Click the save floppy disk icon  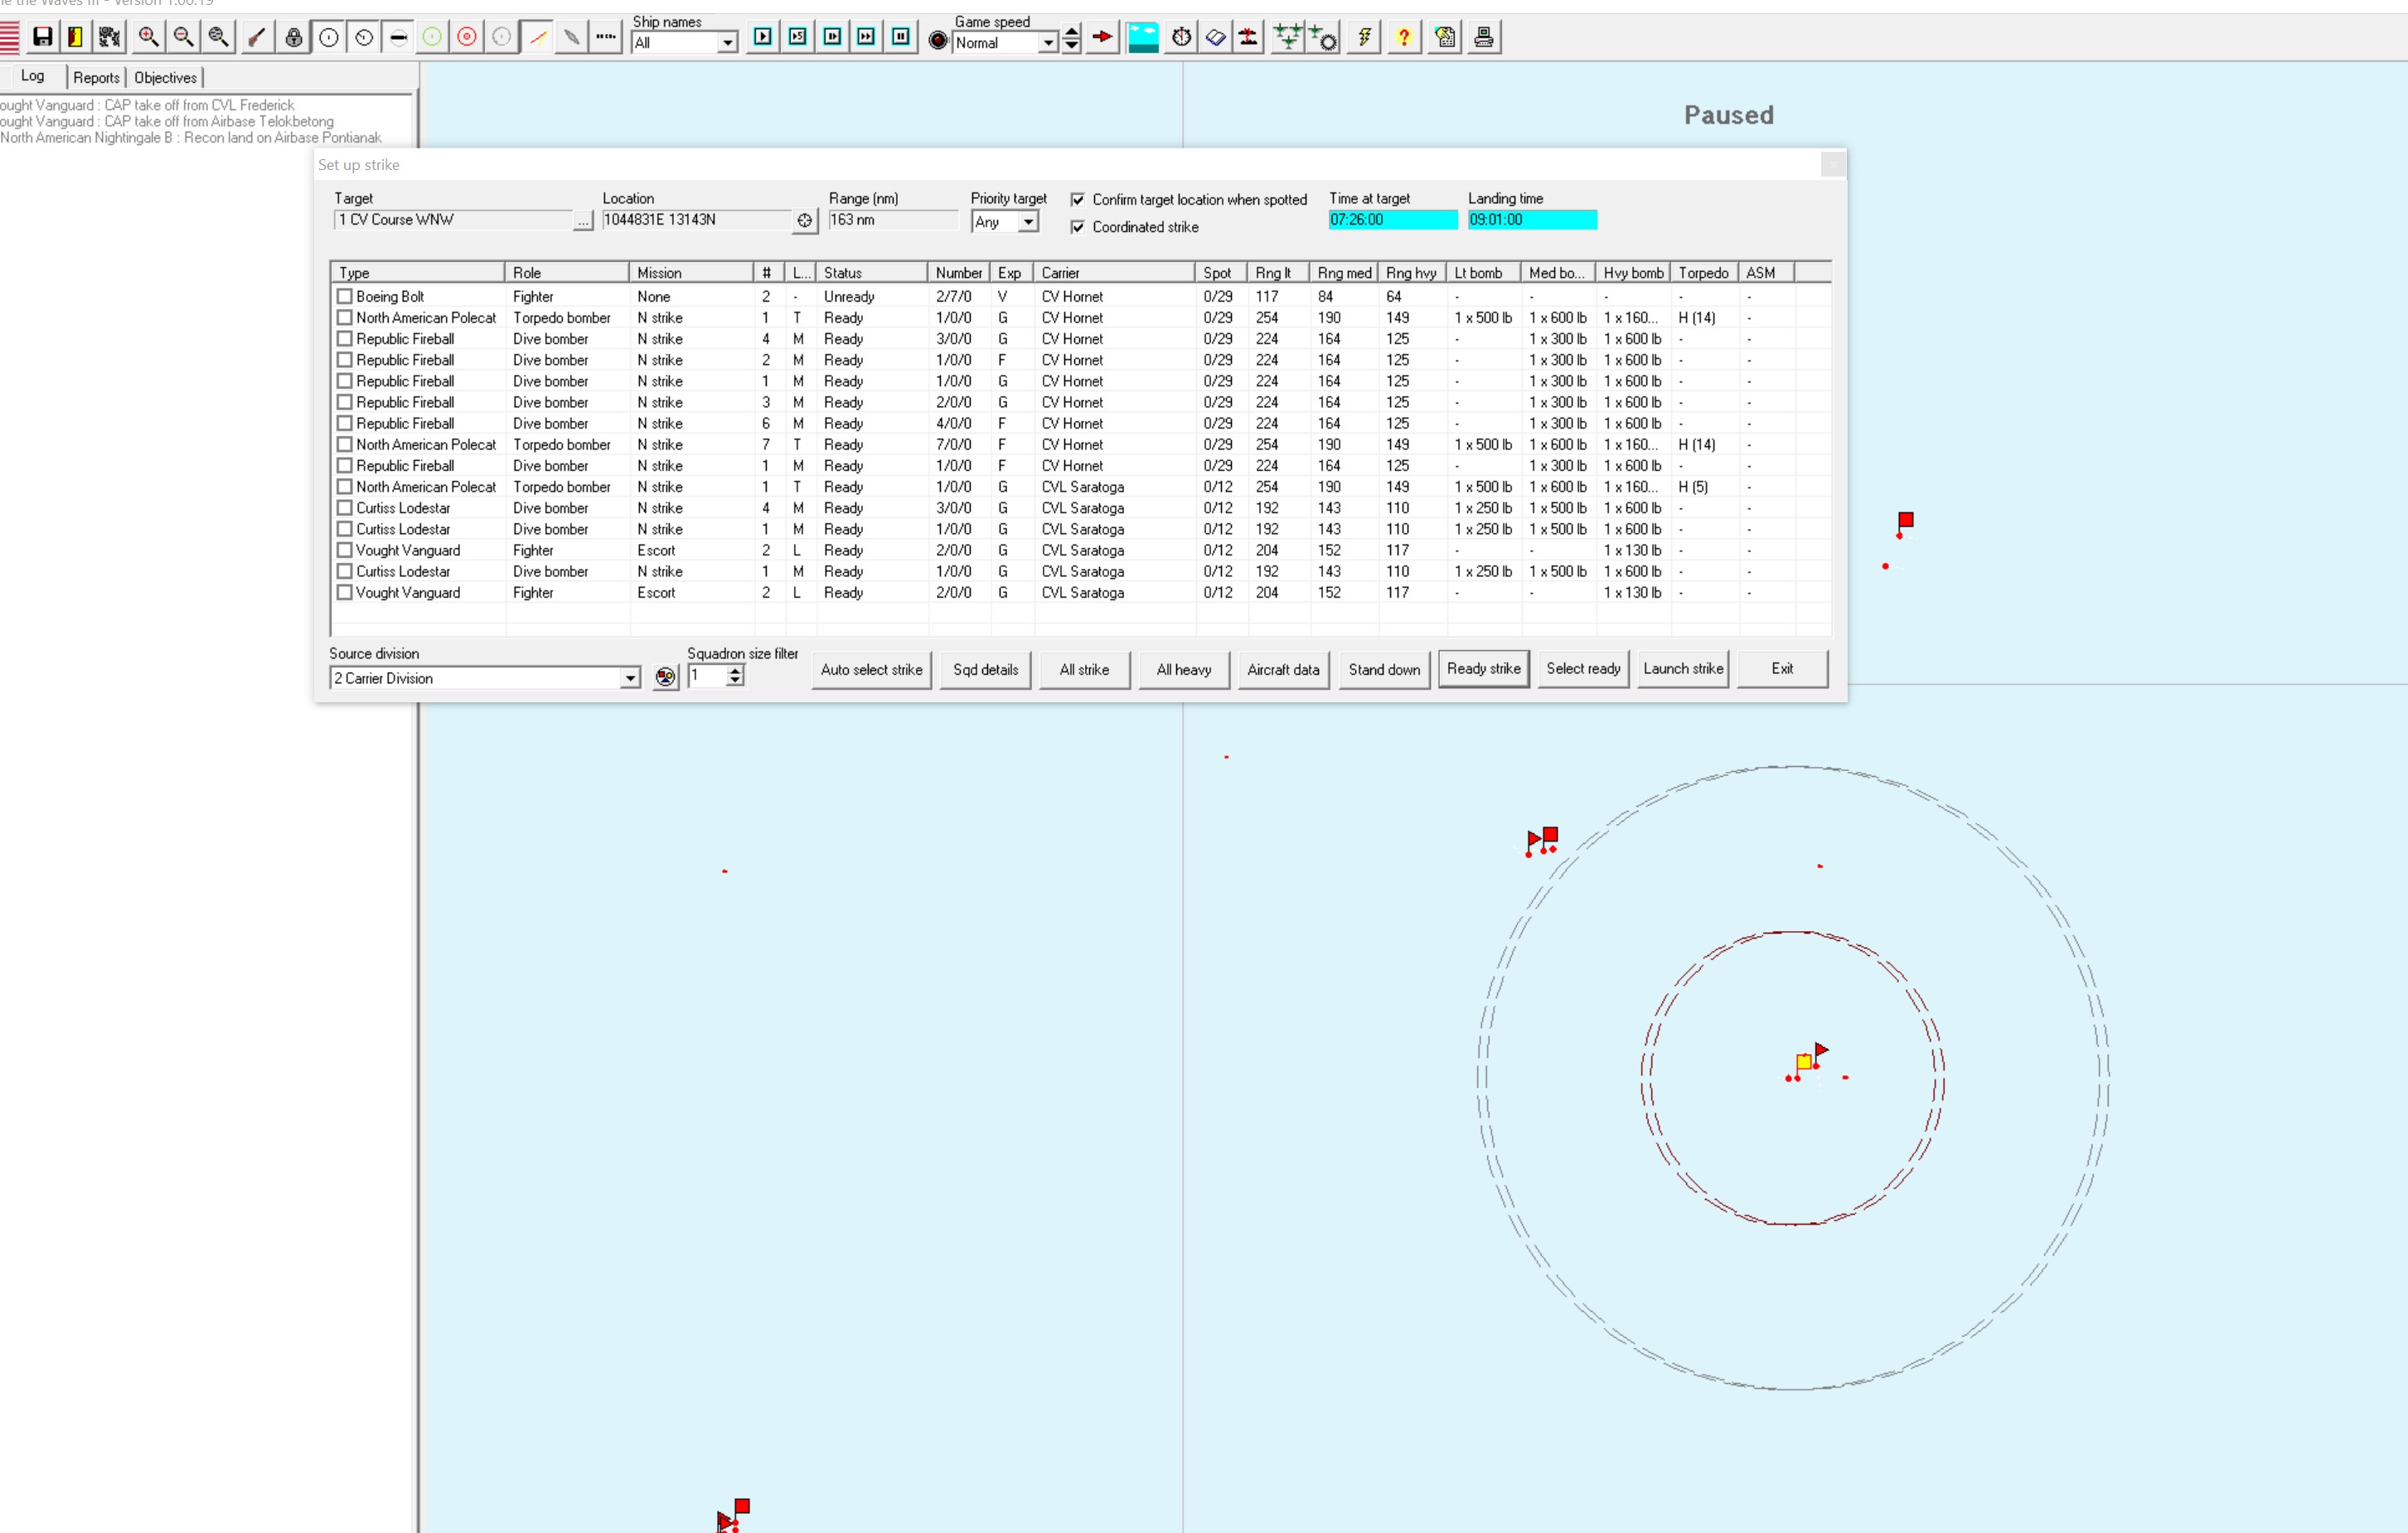coord(42,37)
